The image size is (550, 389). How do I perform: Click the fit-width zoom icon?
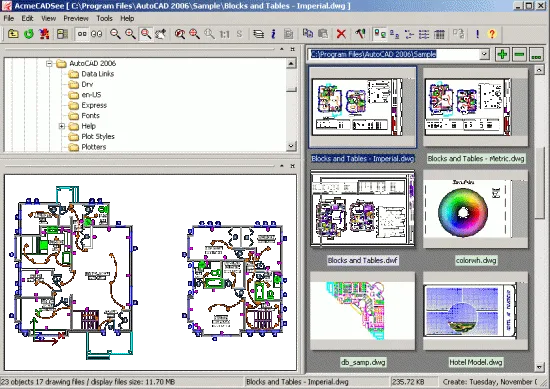(x=195, y=34)
